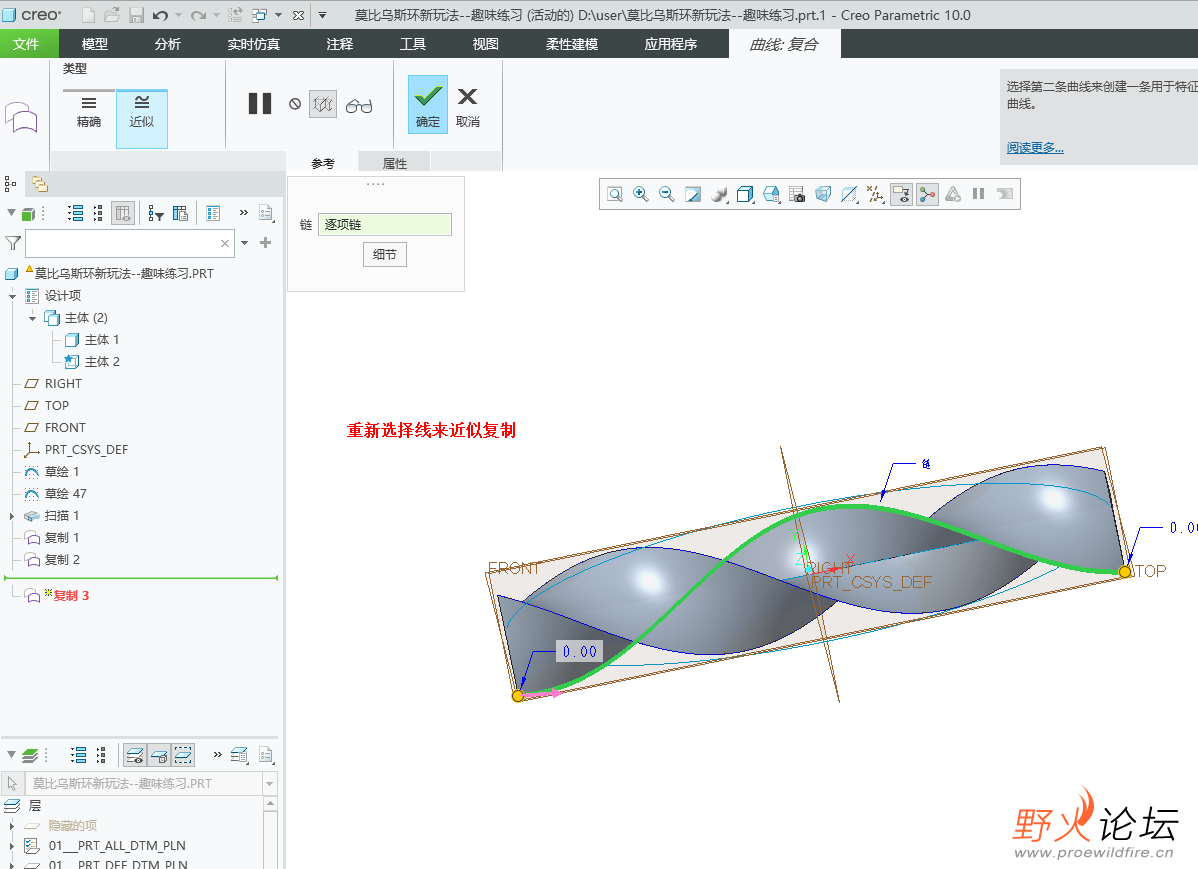This screenshot has width=1198, height=869.
Task: Switch to the 实时仿真 ribbon tab
Action: pos(254,44)
